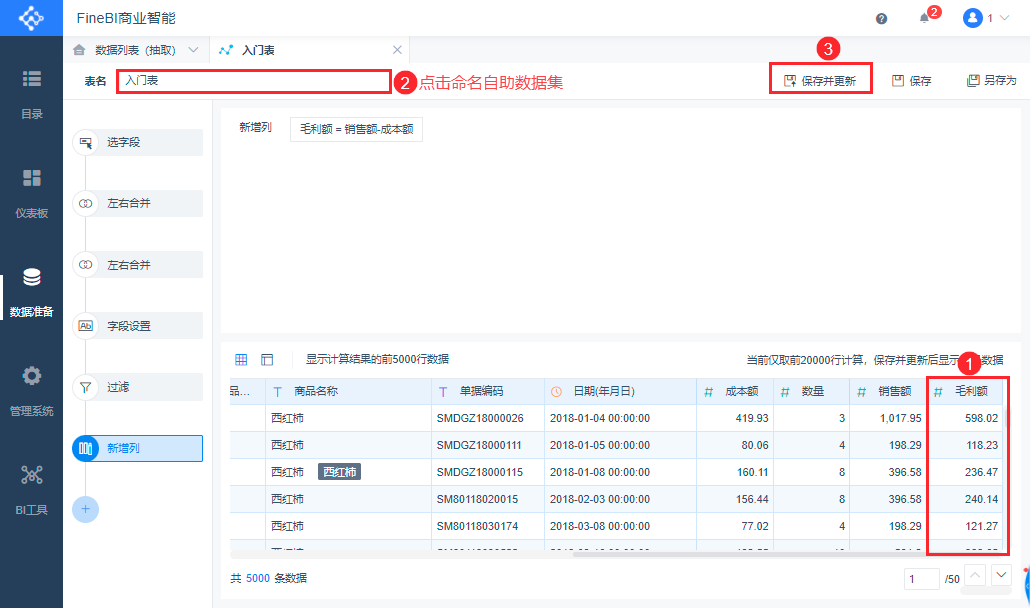Click the 598.02 gross profit cell

click(x=964, y=418)
